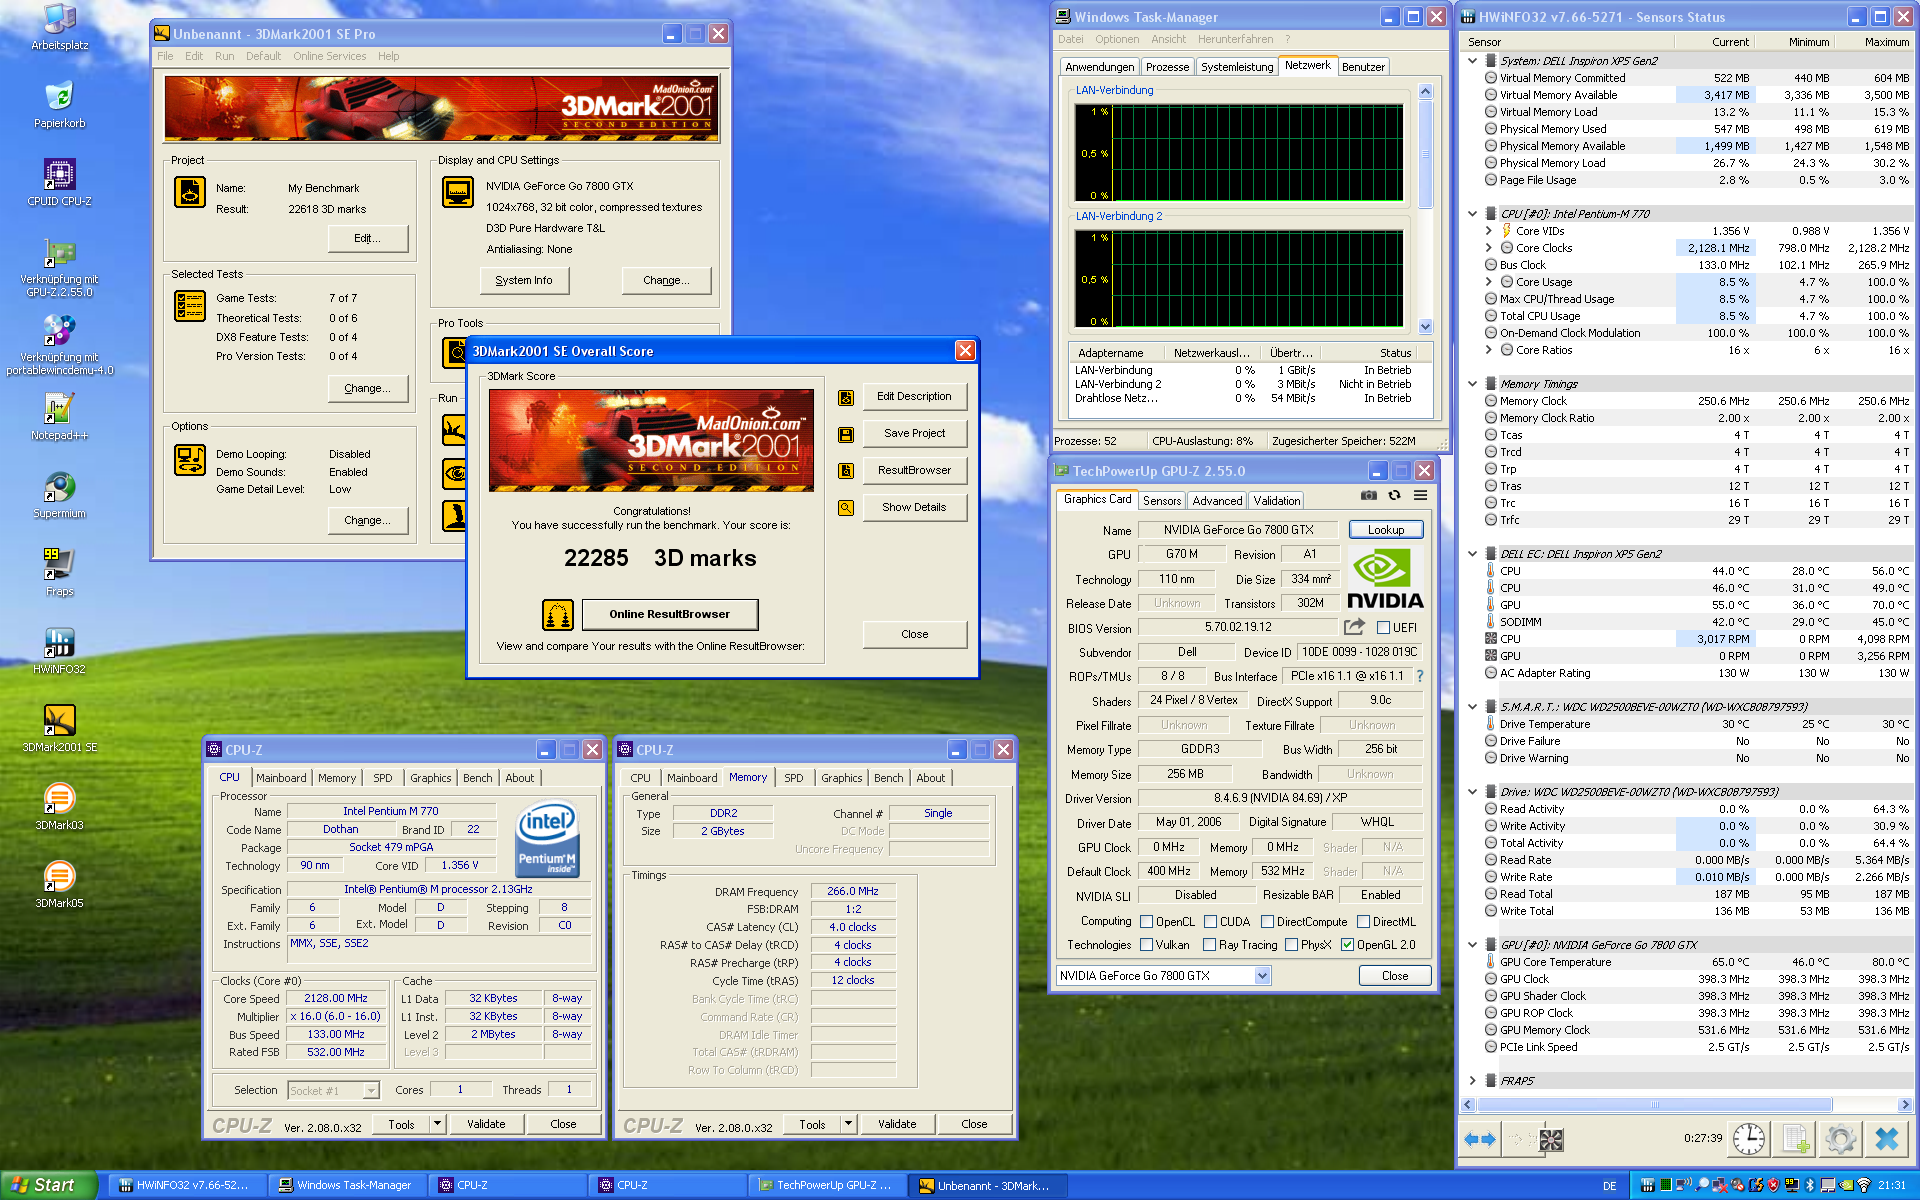
Task: Toggle the UEFI checkbox in GPU-Z
Action: point(1383,628)
